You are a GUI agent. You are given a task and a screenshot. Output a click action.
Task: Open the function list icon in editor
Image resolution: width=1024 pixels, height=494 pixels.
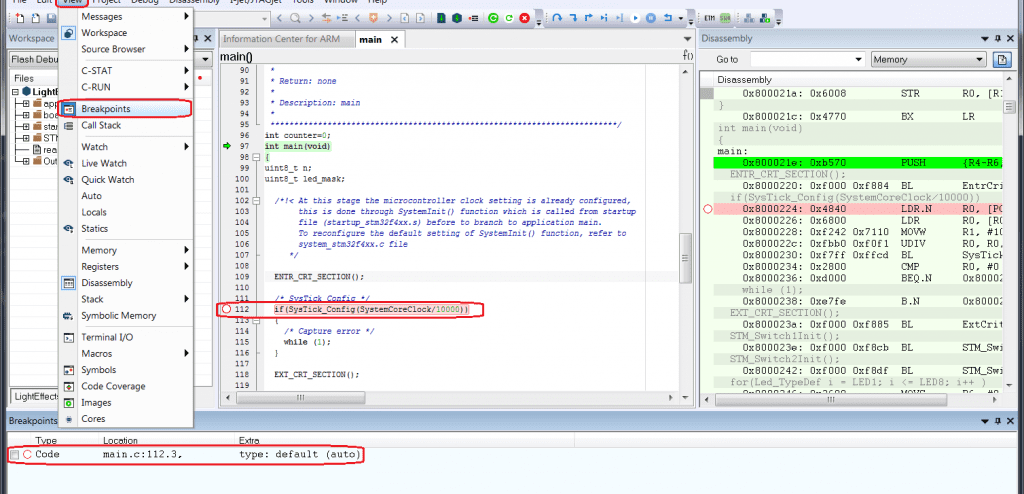(687, 56)
